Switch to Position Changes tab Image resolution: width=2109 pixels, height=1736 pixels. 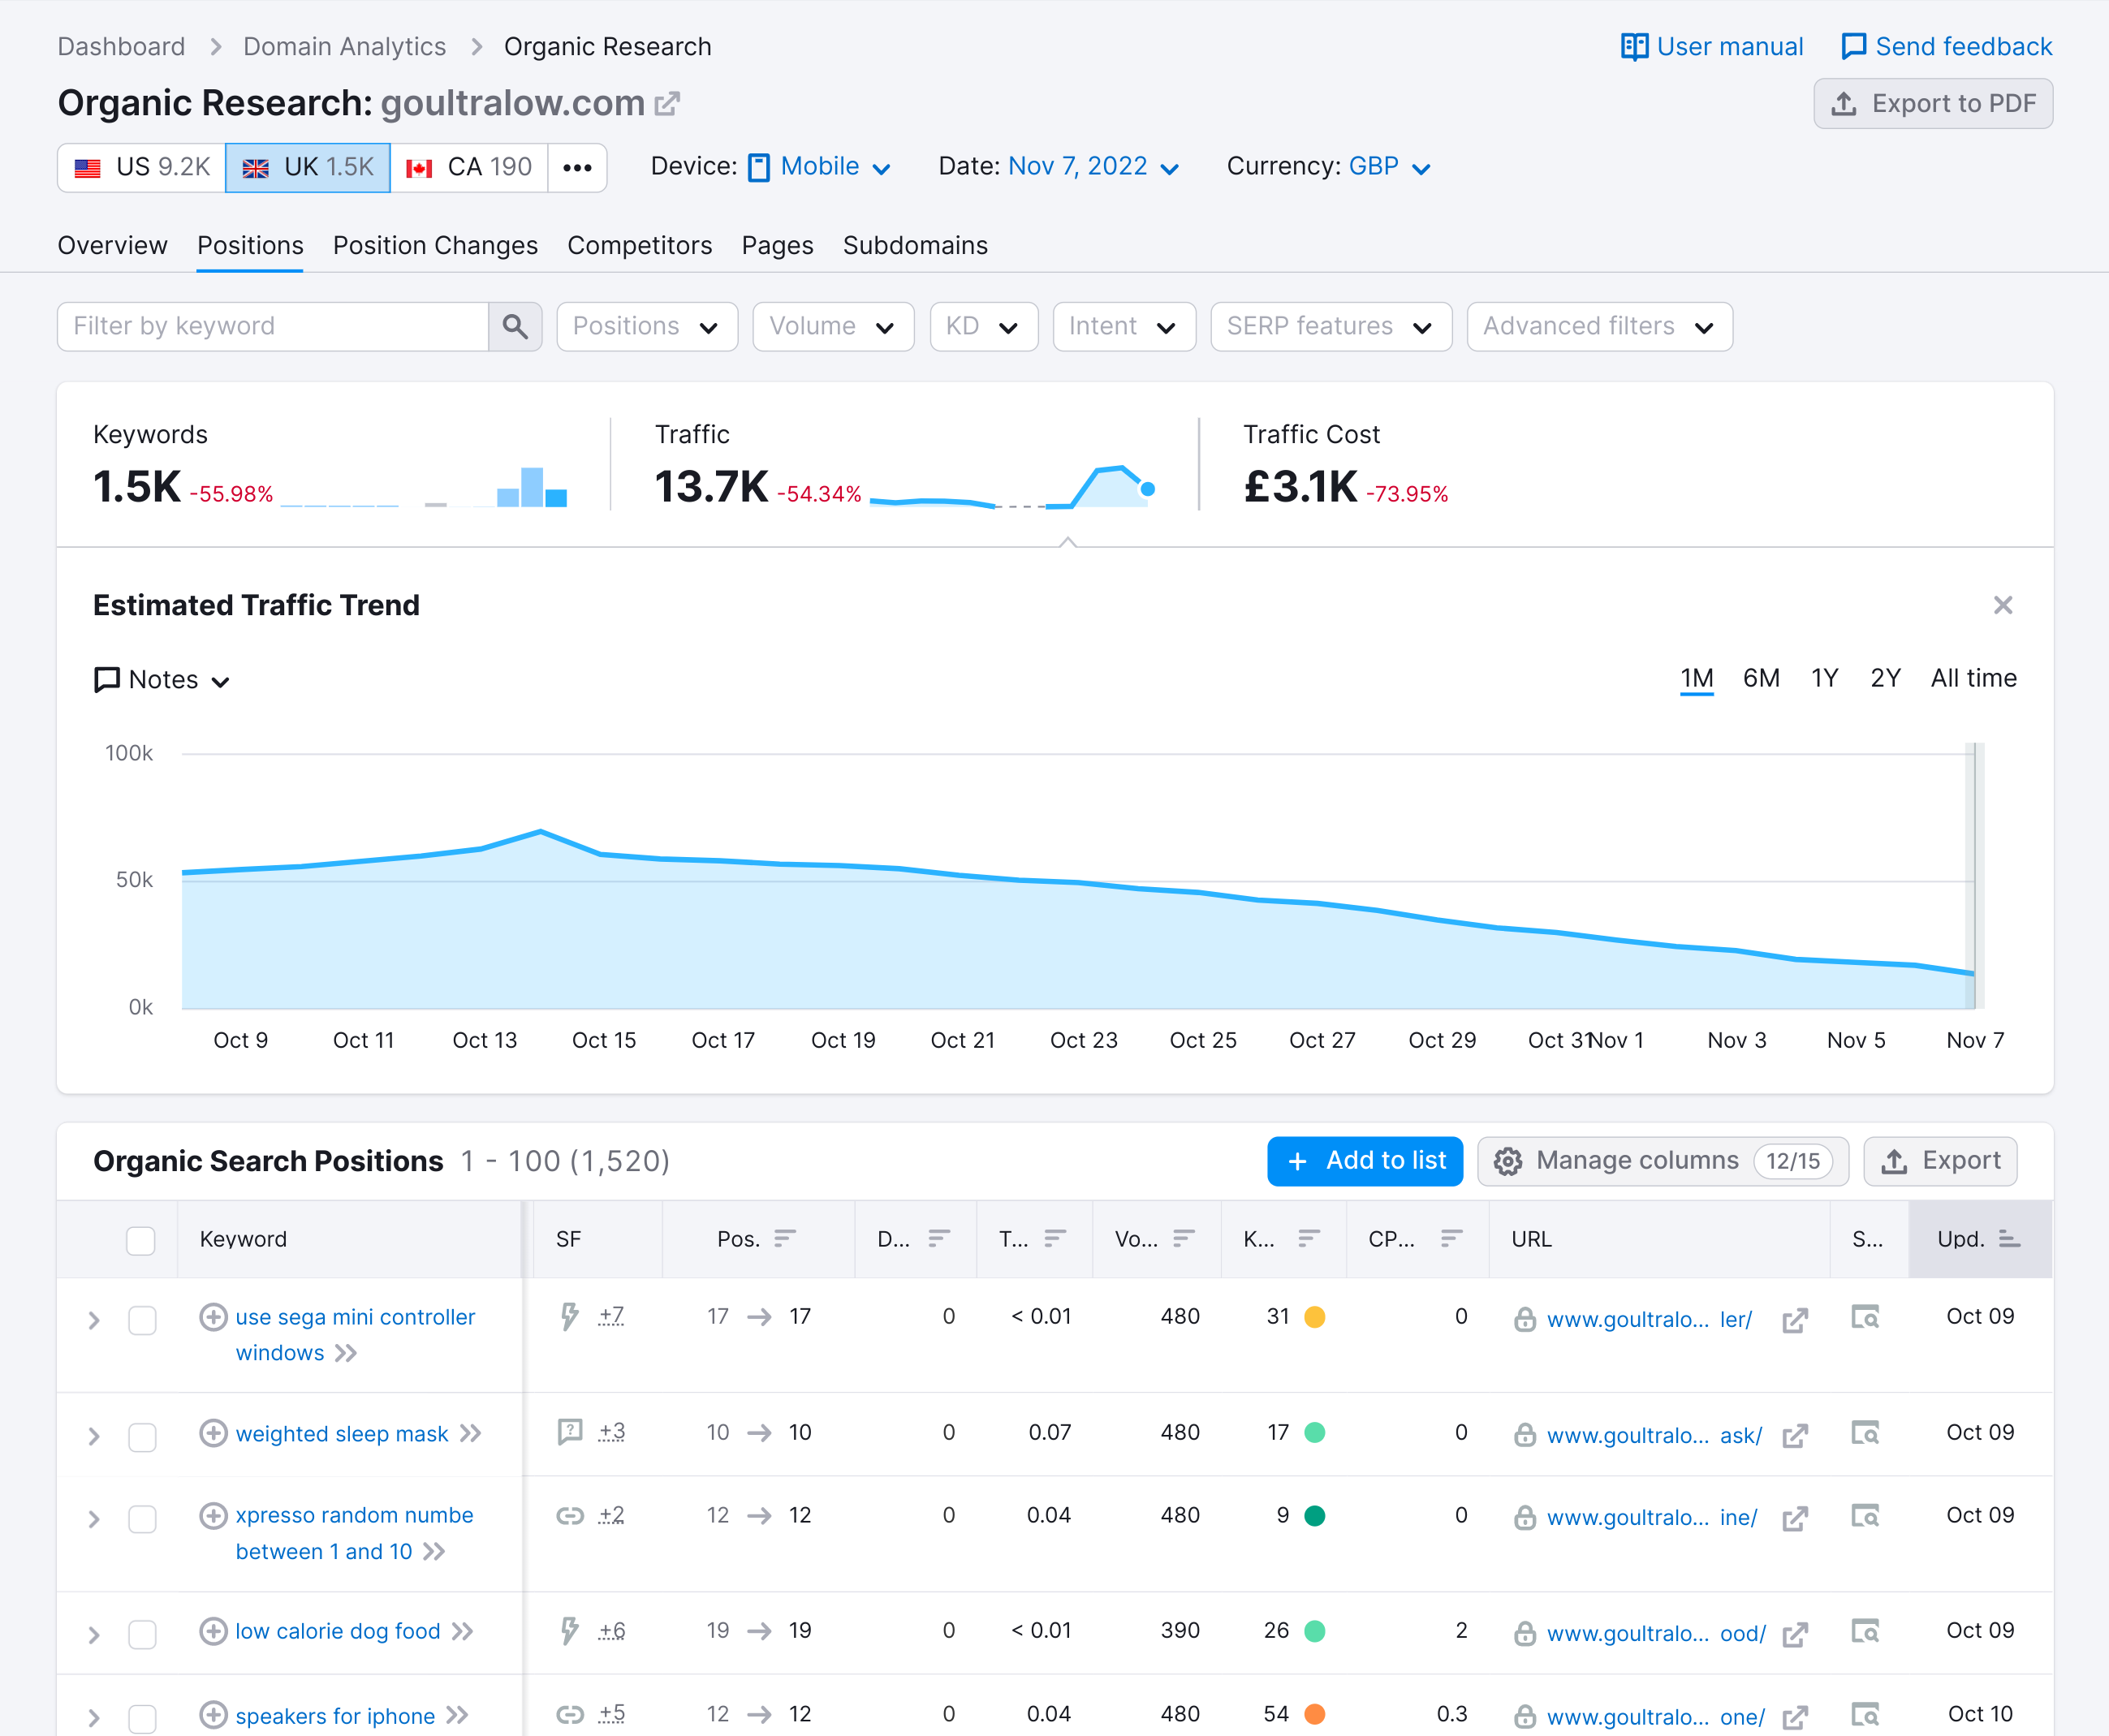tap(435, 246)
